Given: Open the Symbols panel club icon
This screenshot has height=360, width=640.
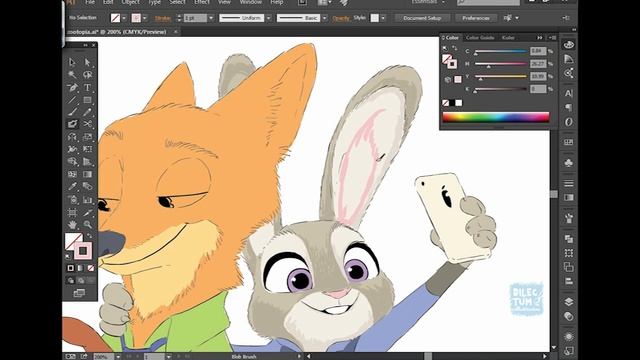Looking at the screenshot, I should tap(569, 163).
